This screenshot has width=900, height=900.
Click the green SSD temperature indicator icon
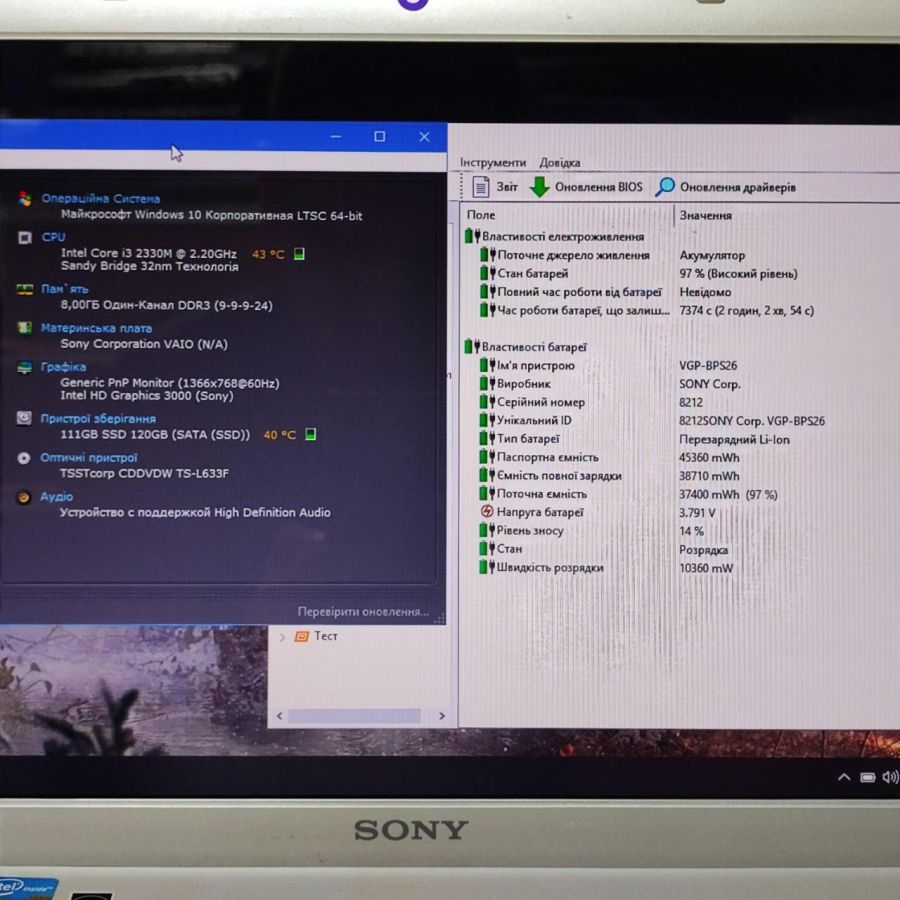click(x=311, y=435)
